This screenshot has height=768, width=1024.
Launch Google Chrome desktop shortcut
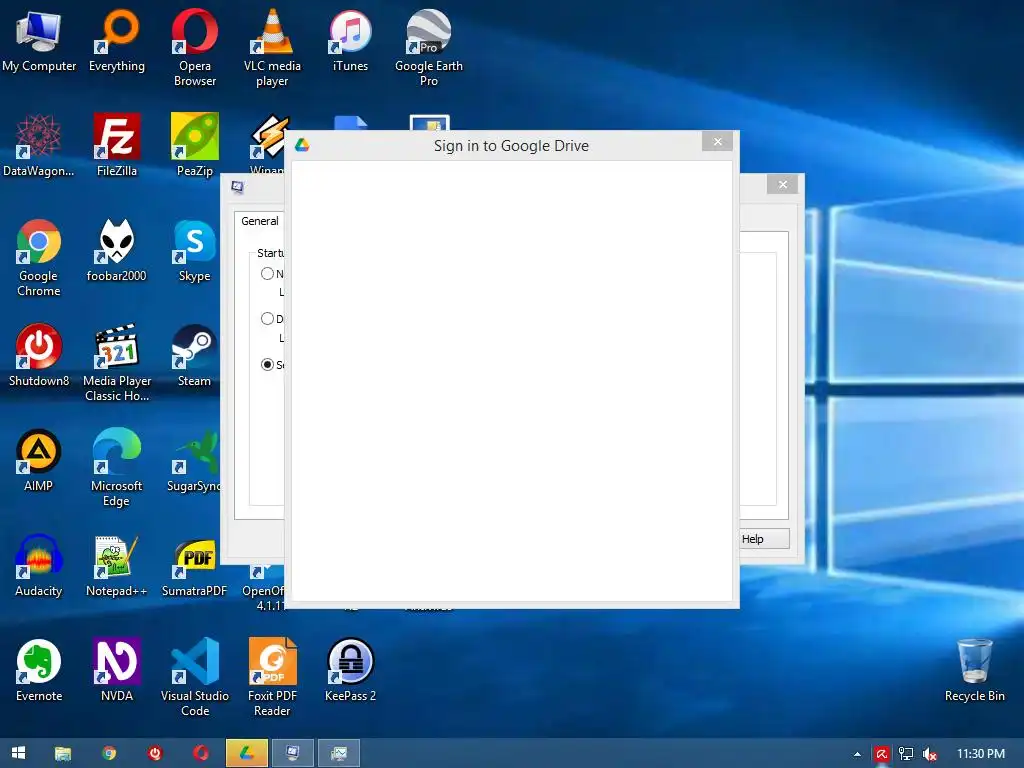(x=39, y=258)
